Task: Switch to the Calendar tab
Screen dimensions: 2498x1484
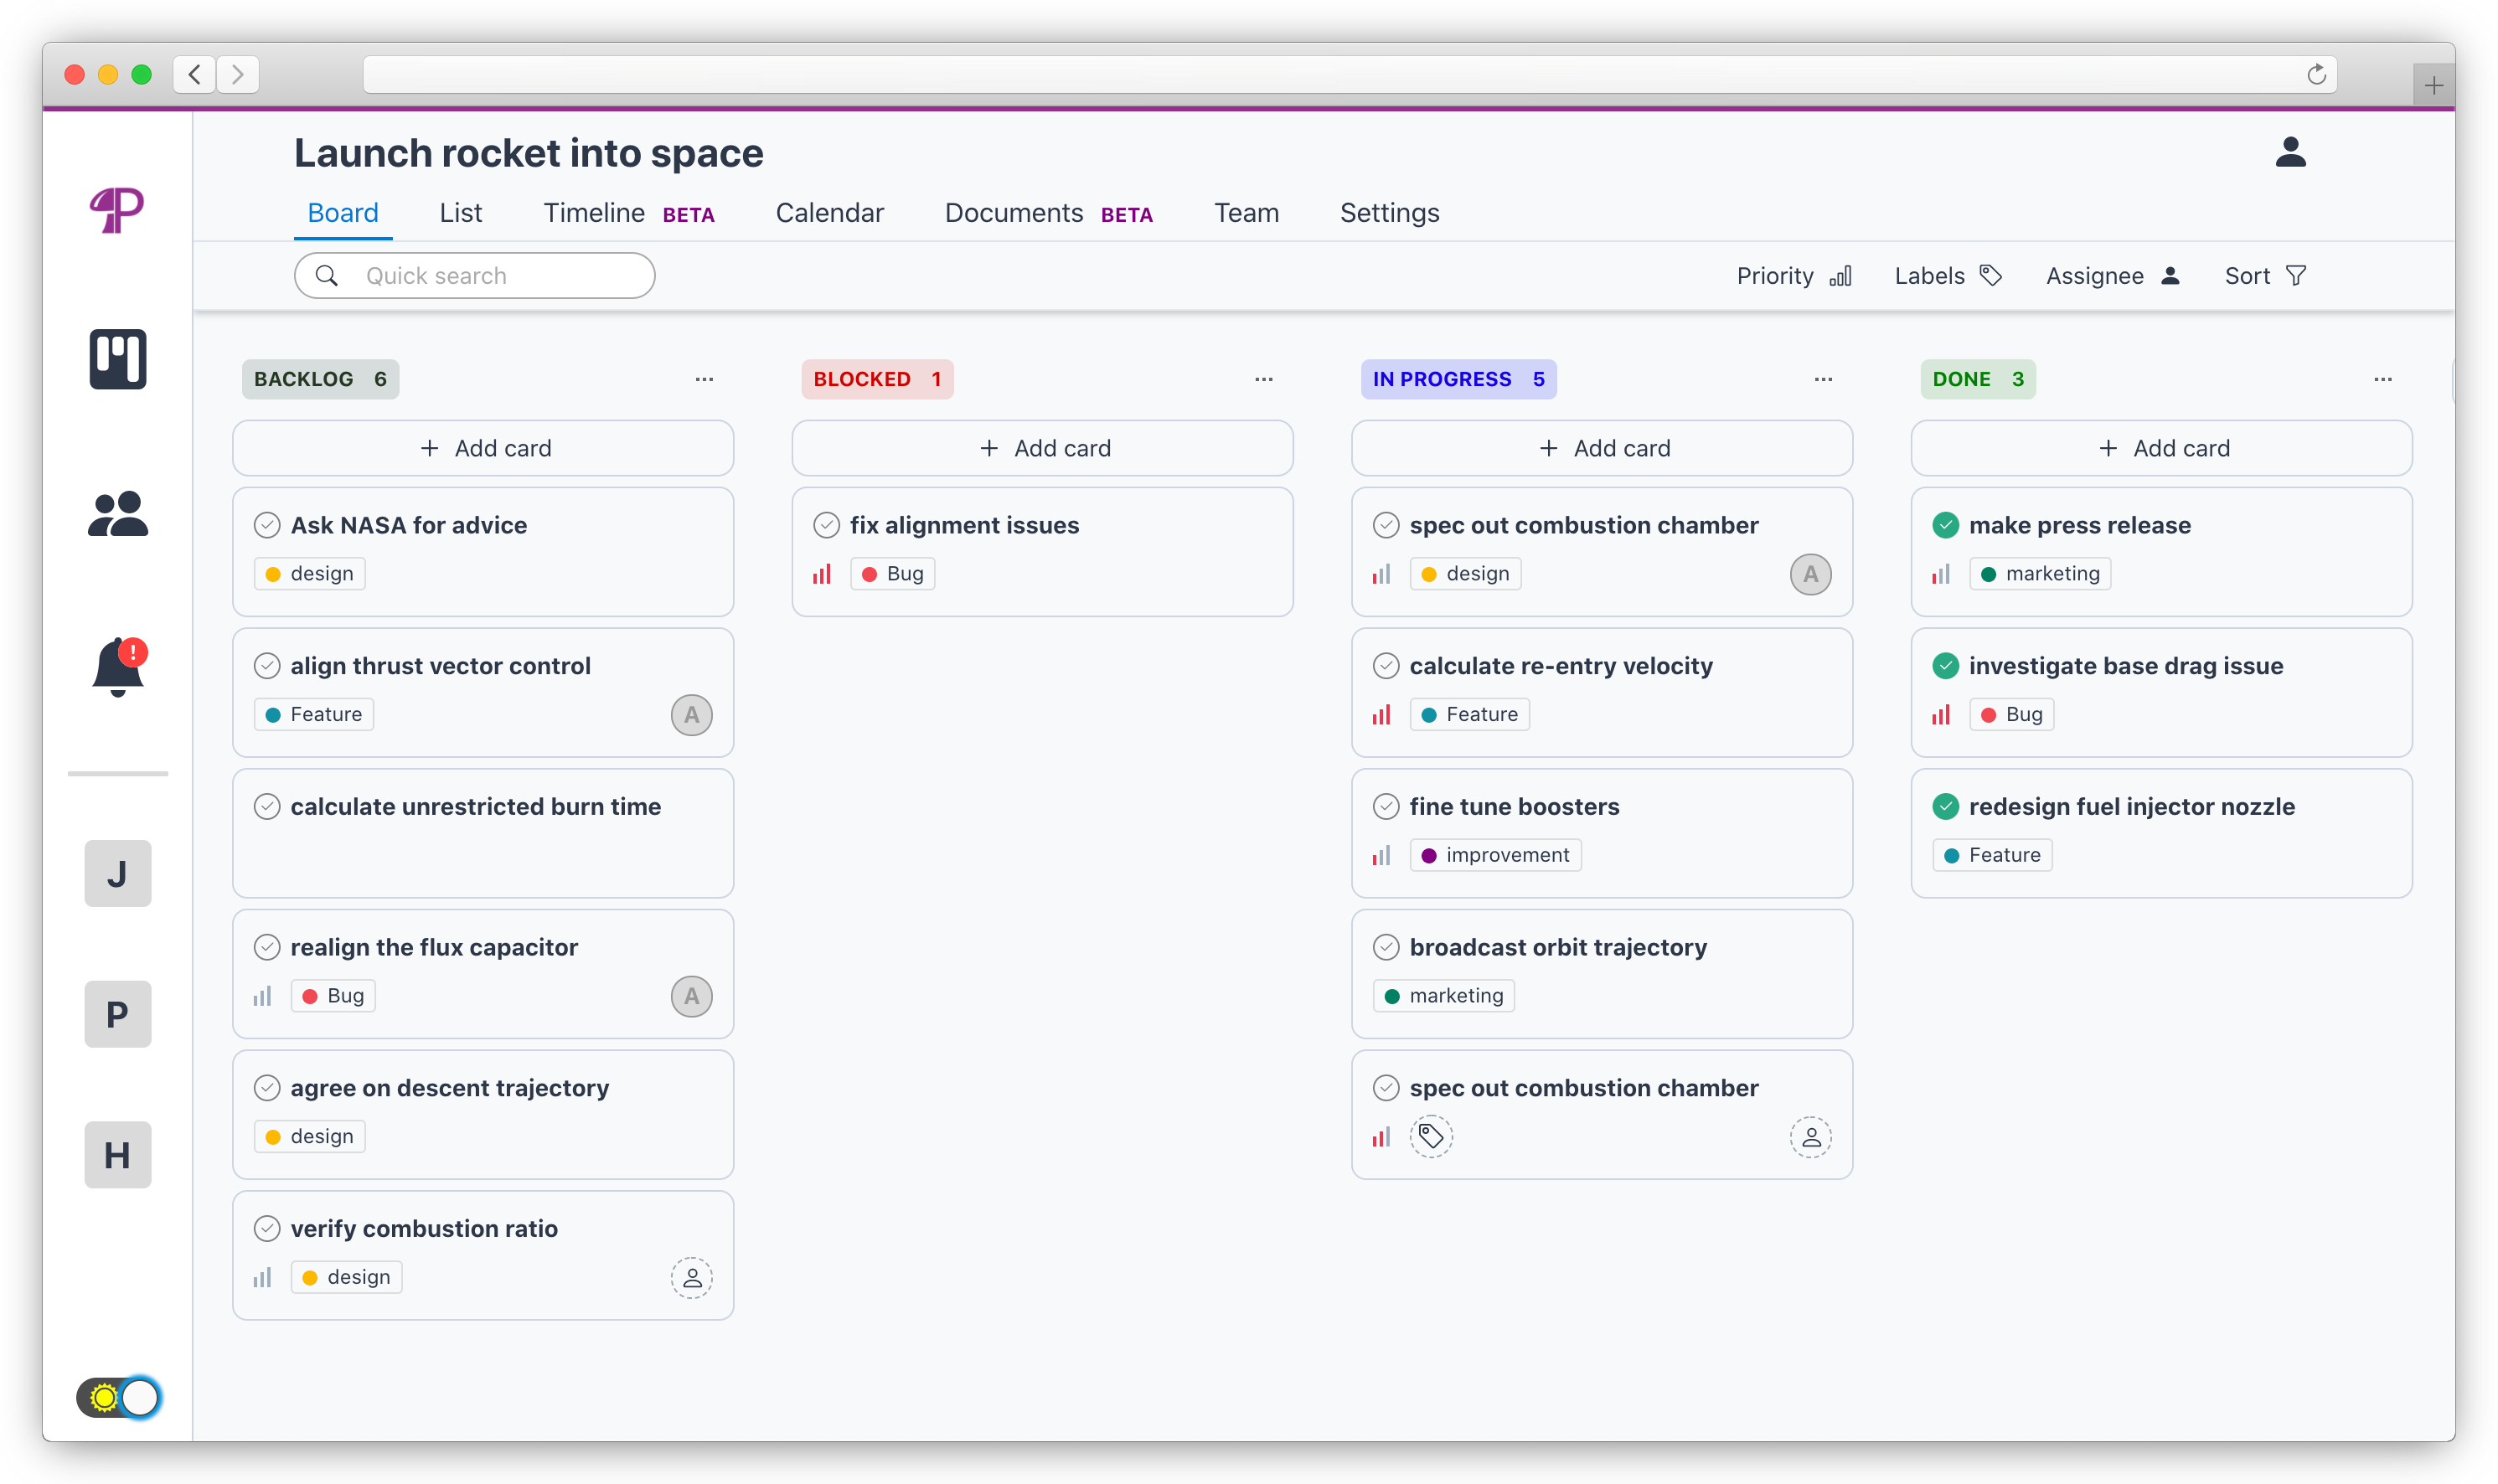Action: (x=829, y=213)
